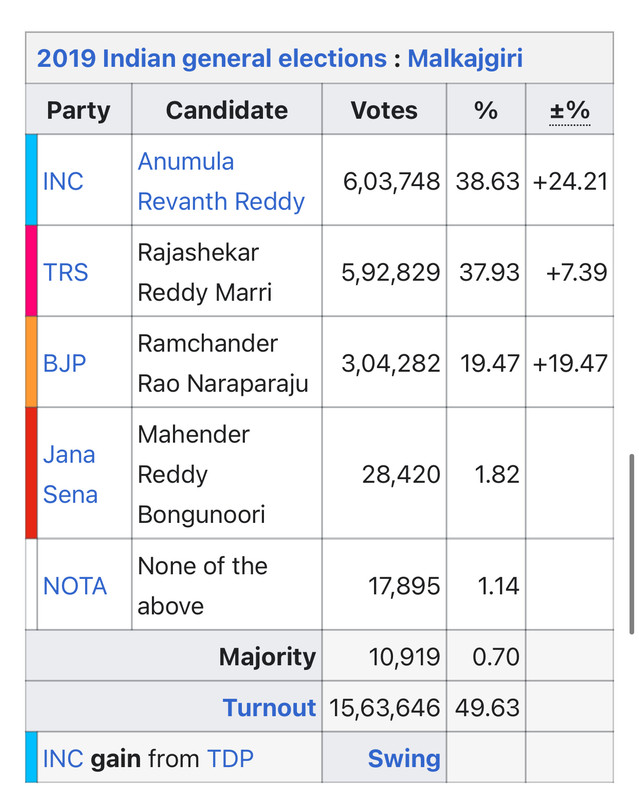Viewport: 639px width, 800px height.
Task: Open the Swing link
Action: pyautogui.click(x=404, y=758)
